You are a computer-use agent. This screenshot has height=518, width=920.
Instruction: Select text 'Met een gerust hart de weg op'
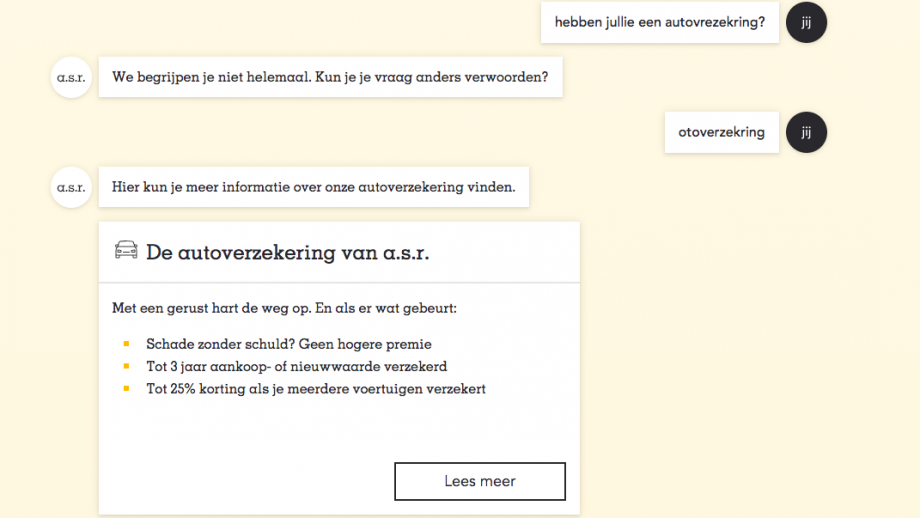211,308
